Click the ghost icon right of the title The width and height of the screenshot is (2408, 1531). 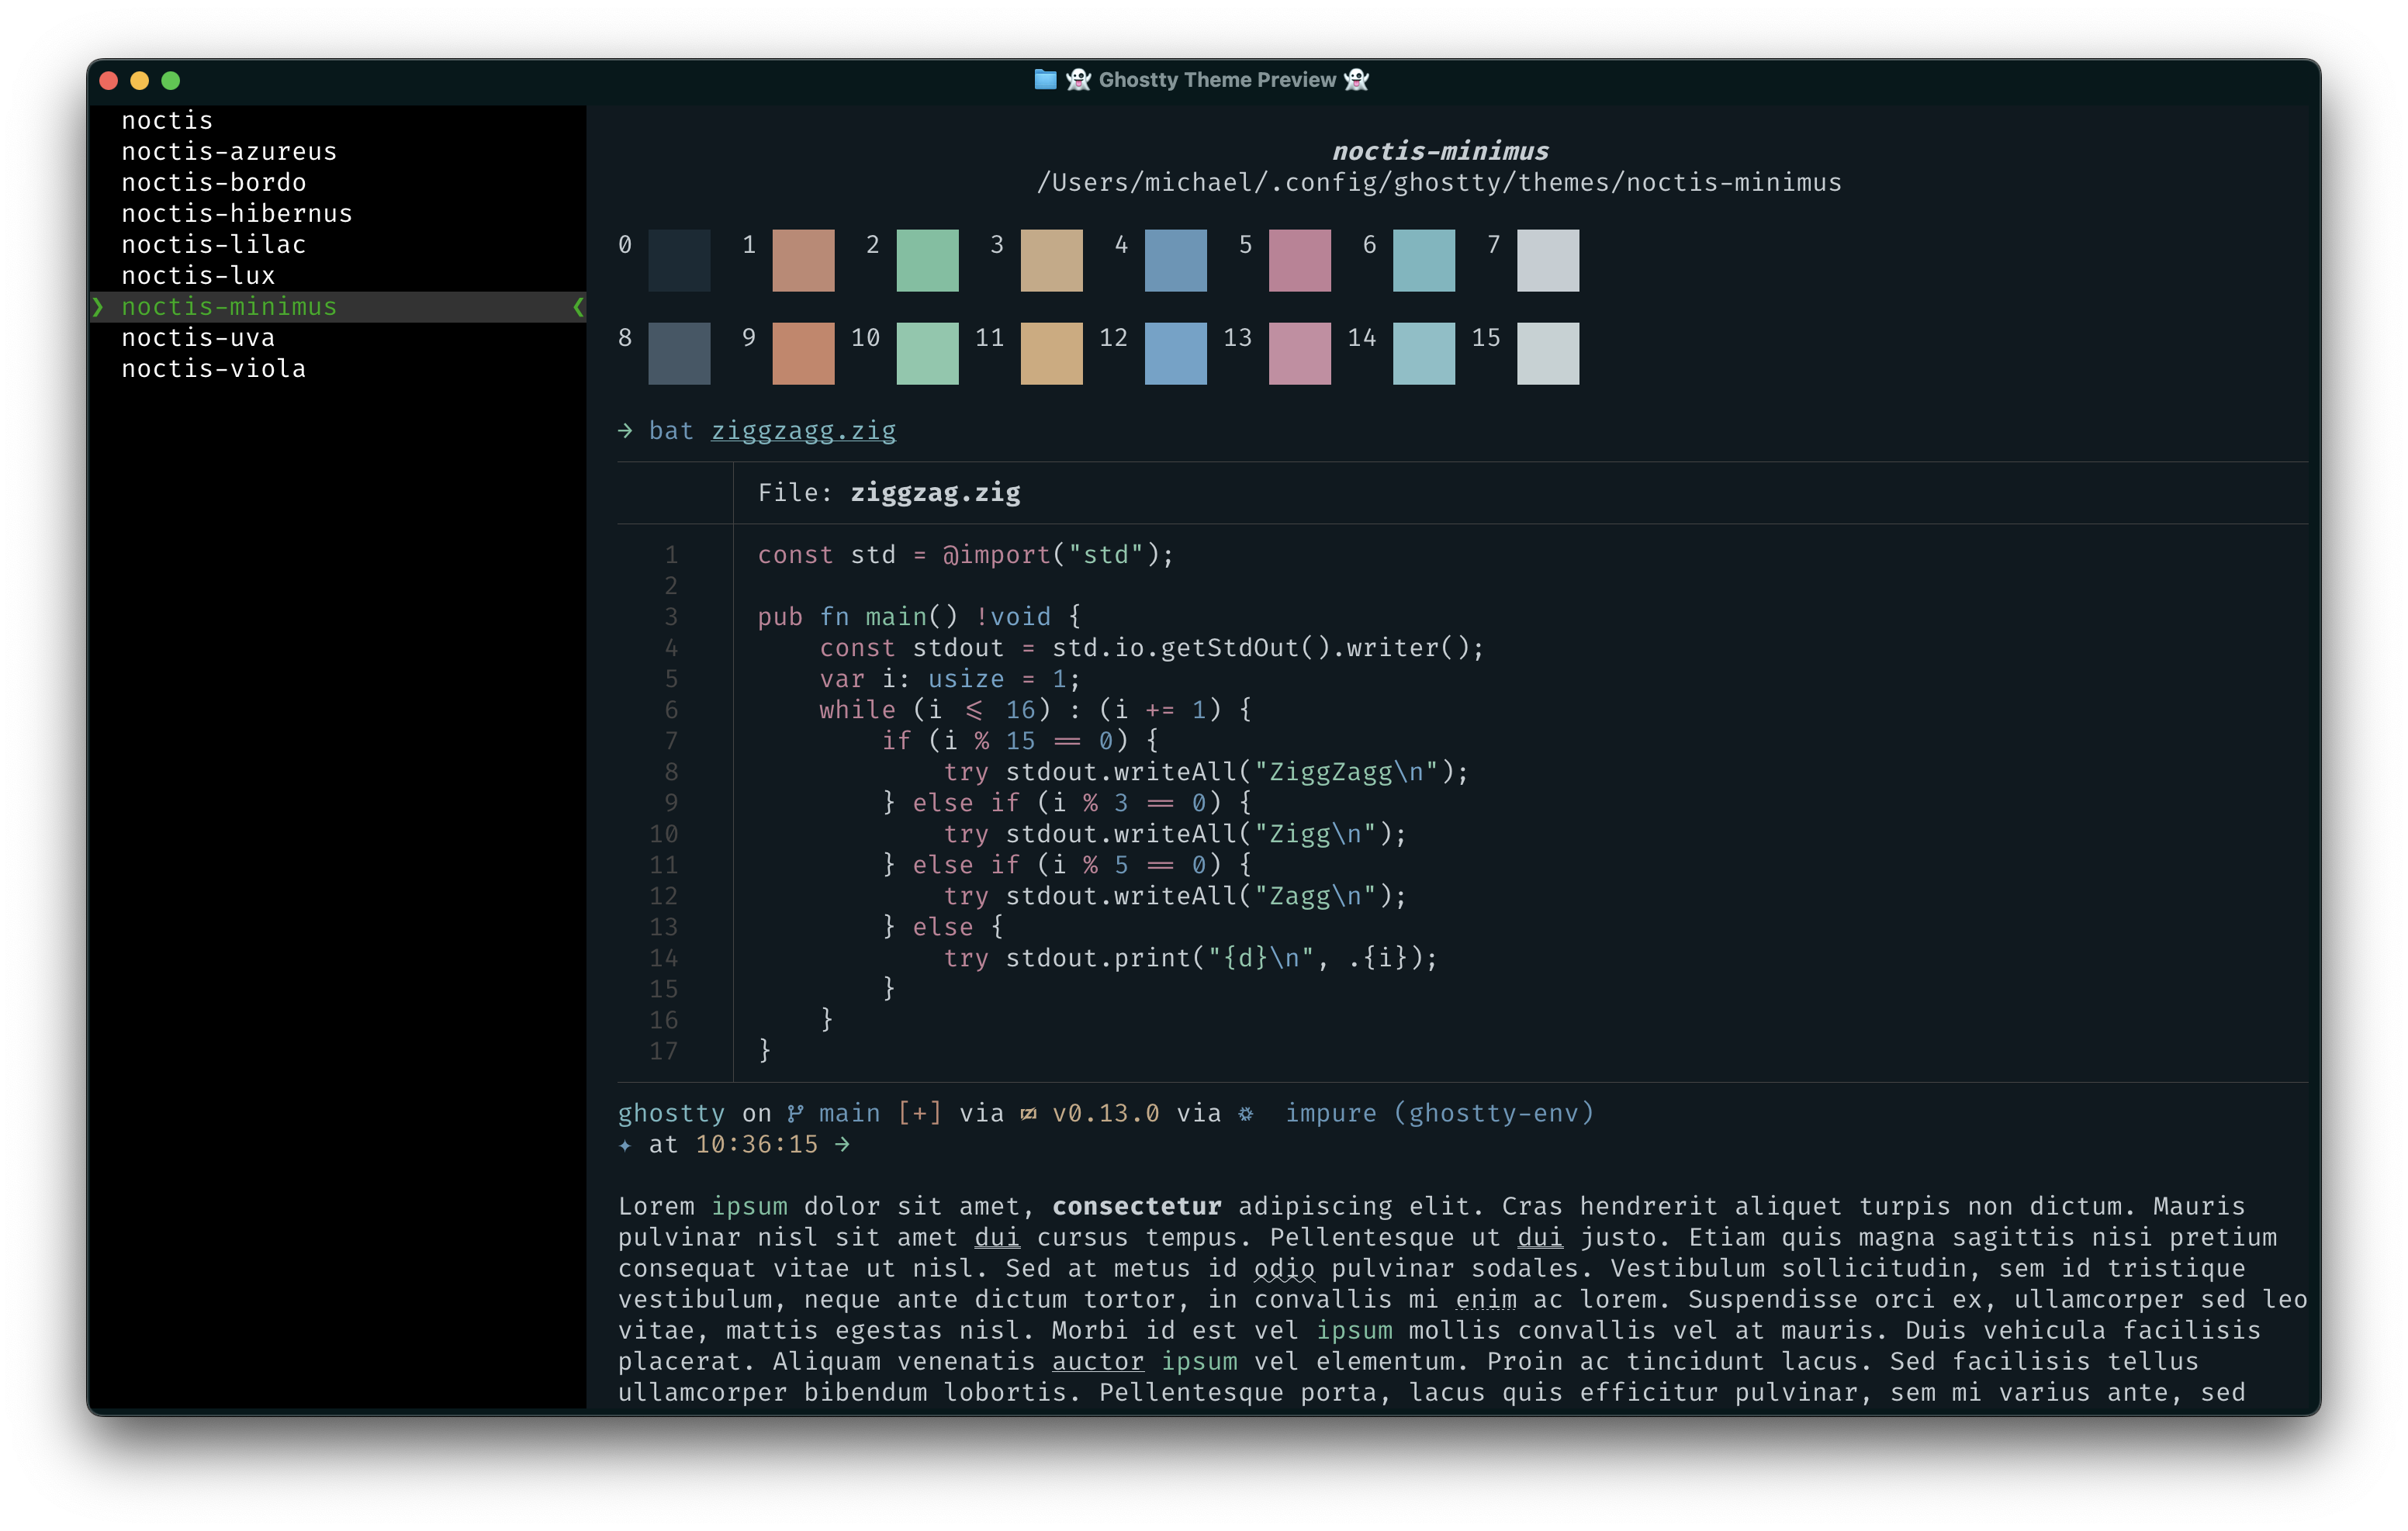click(x=1356, y=79)
